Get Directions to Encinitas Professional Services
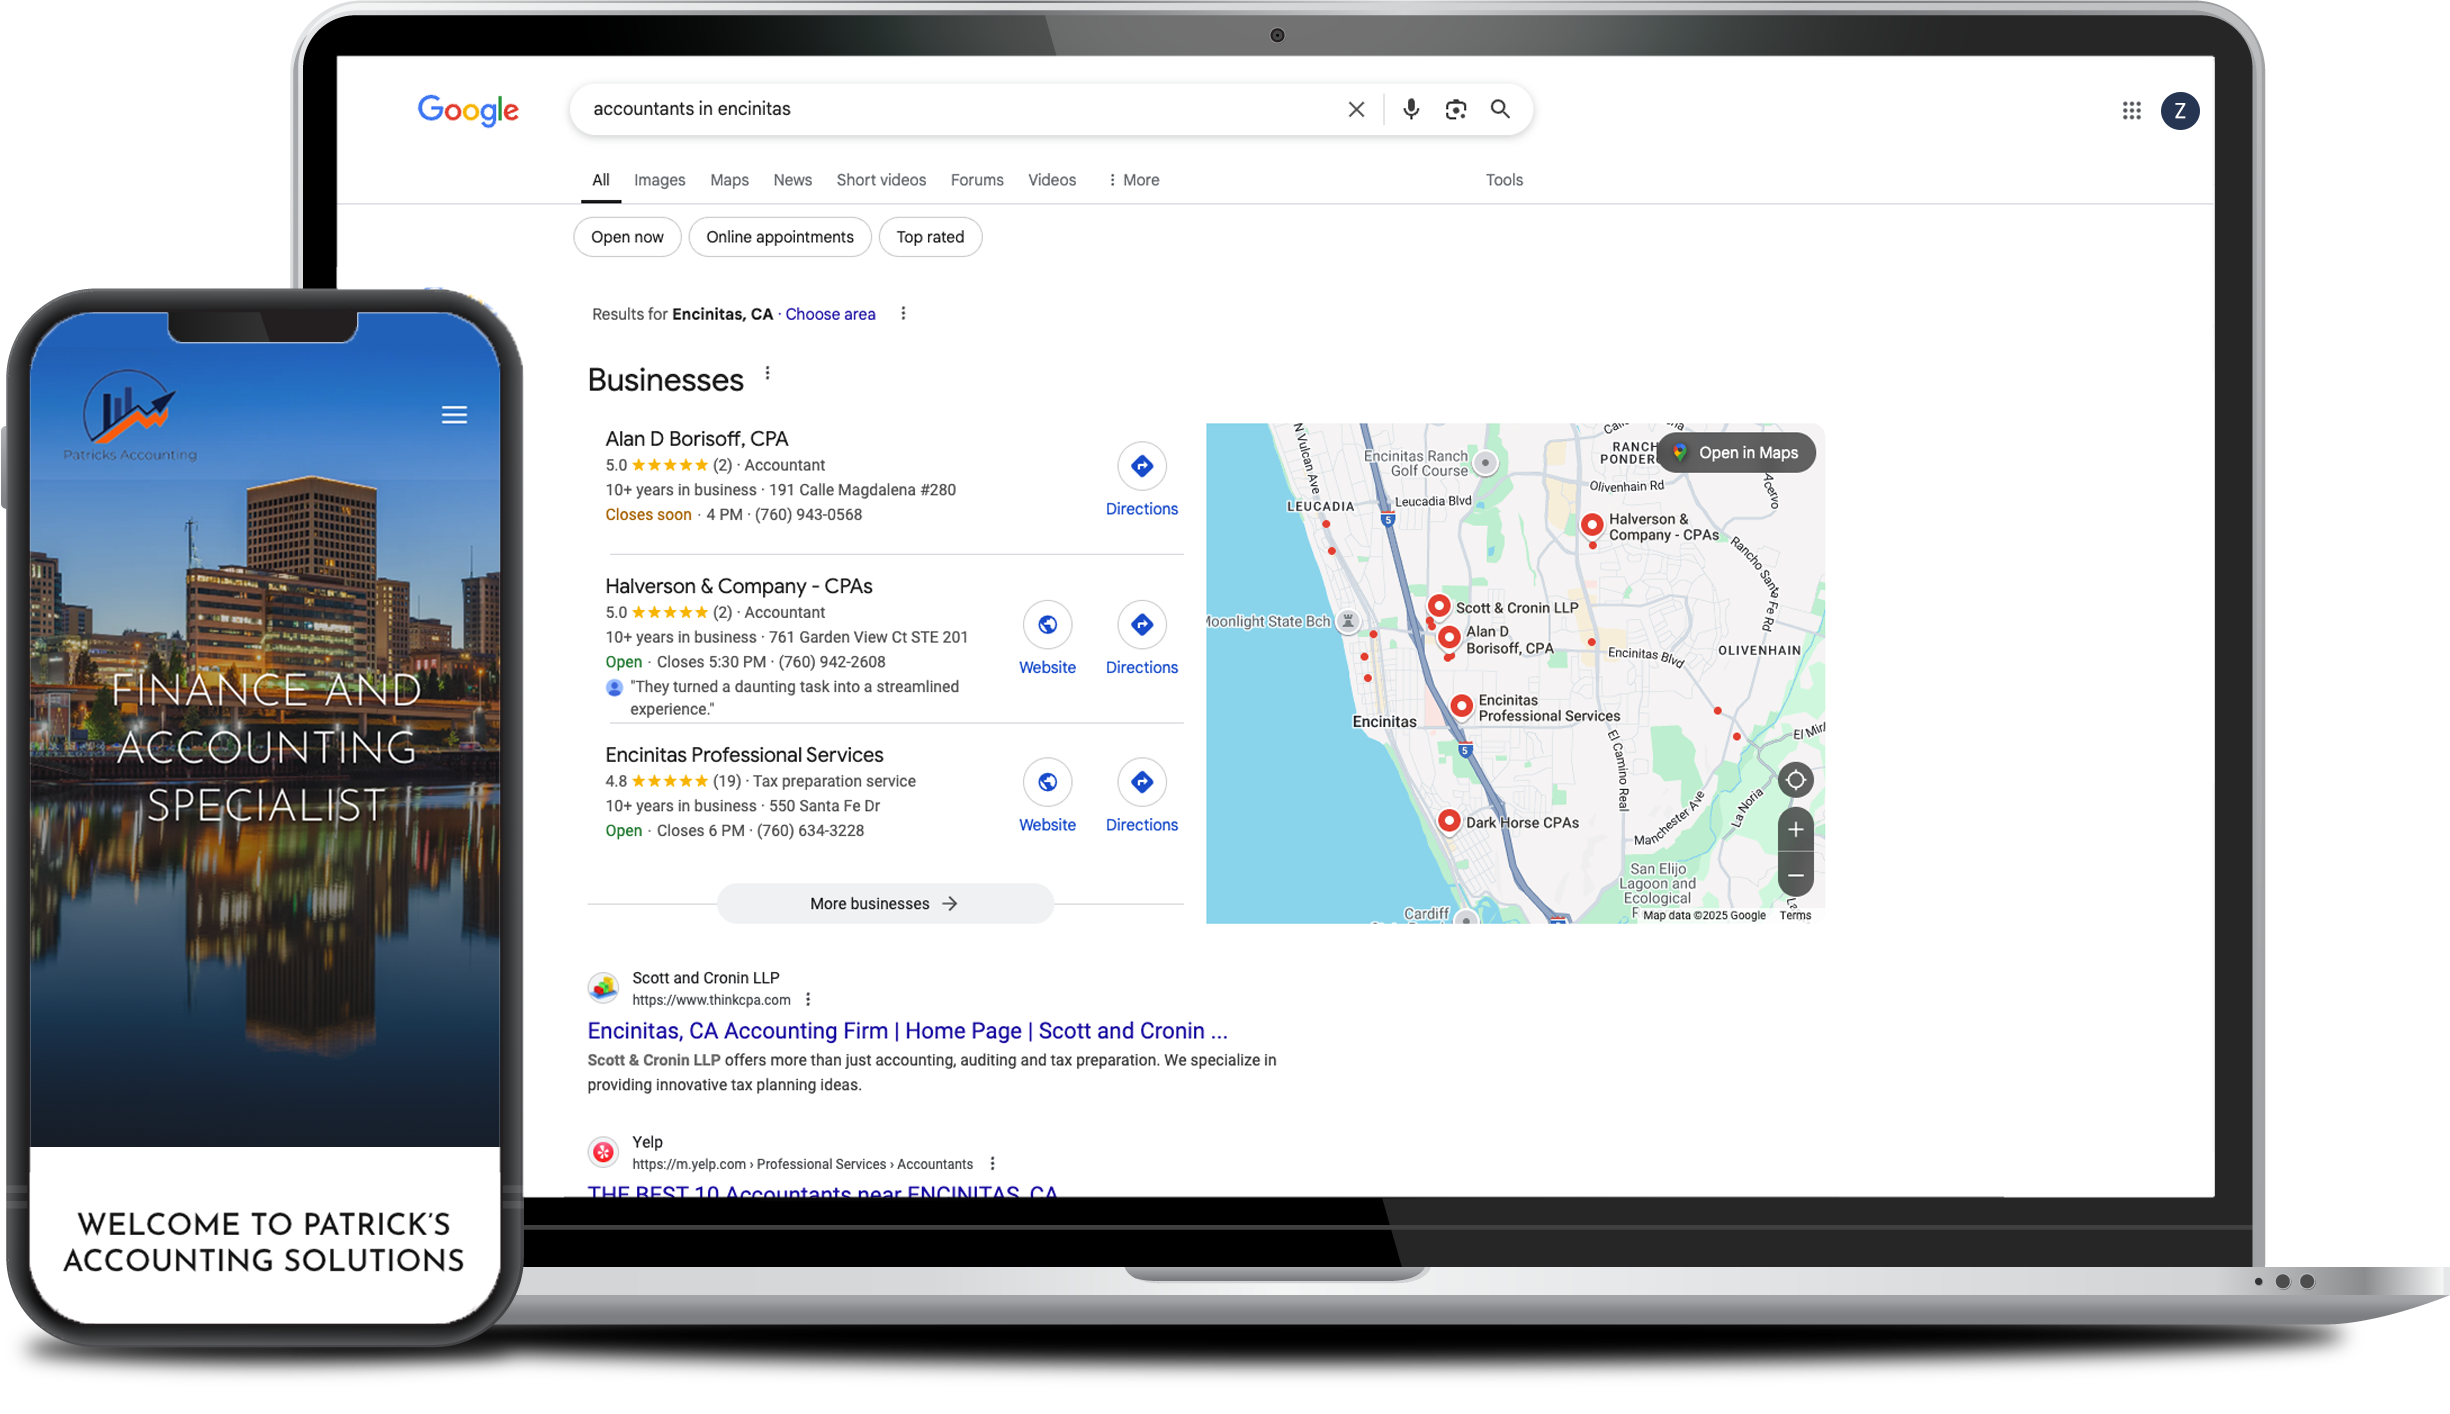The width and height of the screenshot is (2450, 1414). pyautogui.click(x=1142, y=797)
